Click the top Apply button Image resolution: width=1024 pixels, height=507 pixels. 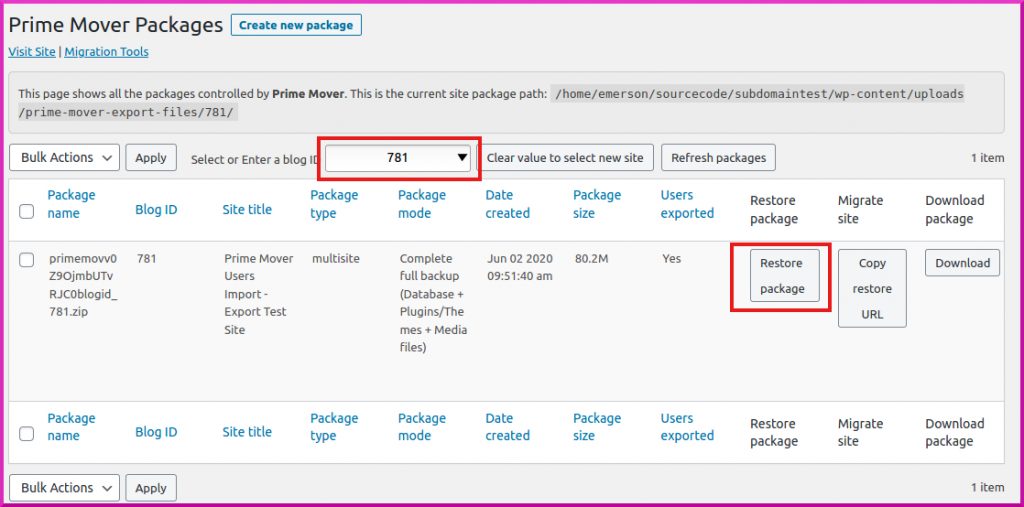tap(151, 157)
